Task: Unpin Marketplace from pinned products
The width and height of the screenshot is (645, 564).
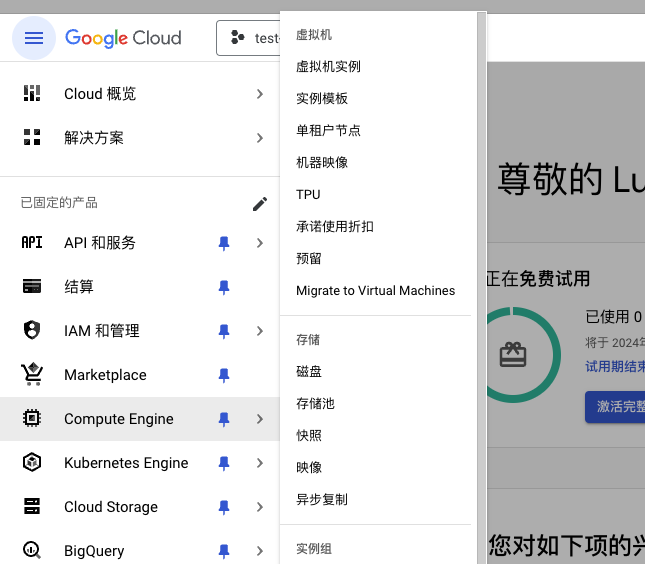Action: (224, 375)
